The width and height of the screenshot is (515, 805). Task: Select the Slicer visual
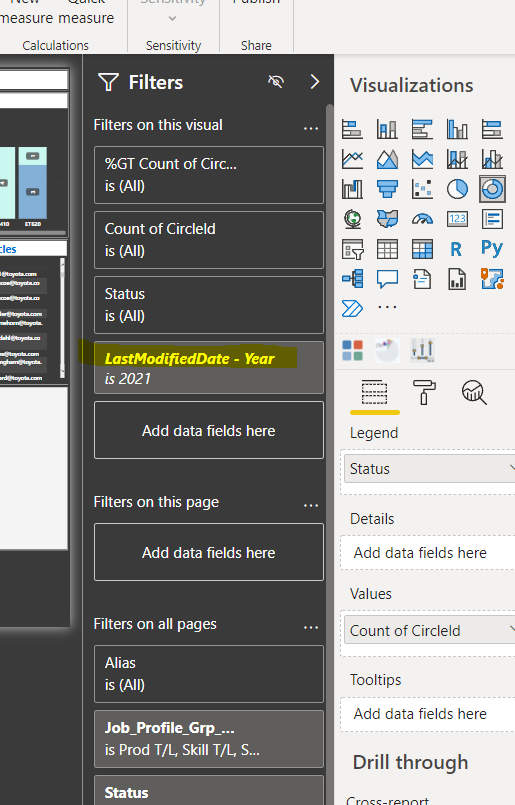point(352,250)
